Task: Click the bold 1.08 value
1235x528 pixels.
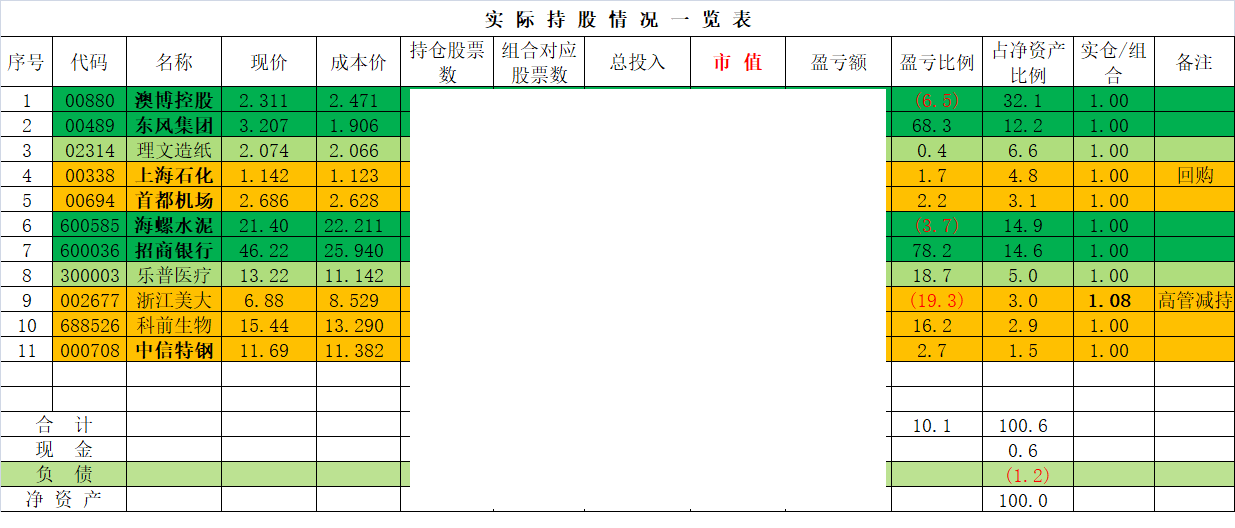Action: tap(1114, 300)
